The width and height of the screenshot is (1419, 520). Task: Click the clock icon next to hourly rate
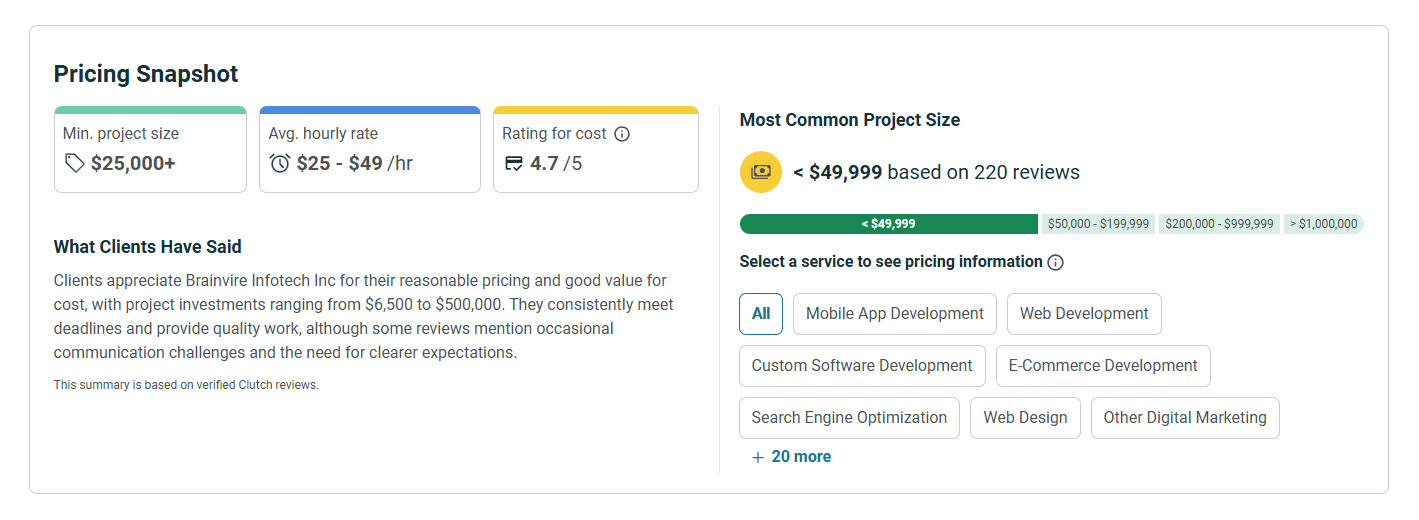coord(280,163)
